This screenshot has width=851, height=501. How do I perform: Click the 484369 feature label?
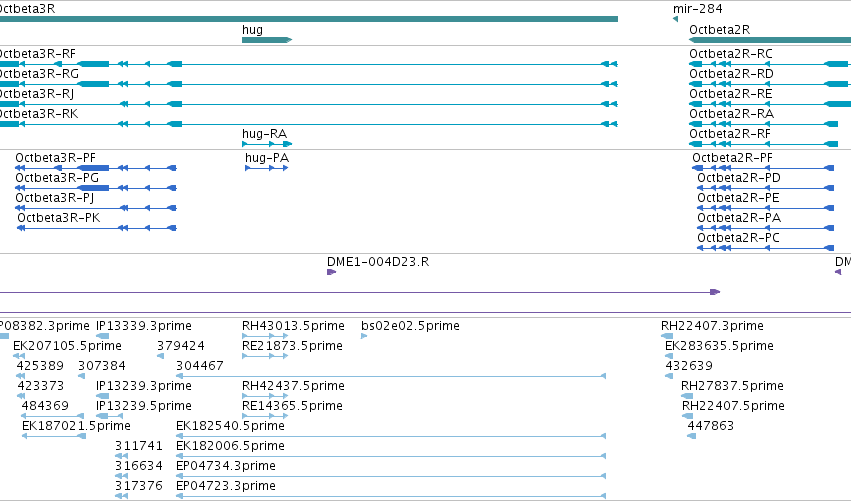[45, 407]
